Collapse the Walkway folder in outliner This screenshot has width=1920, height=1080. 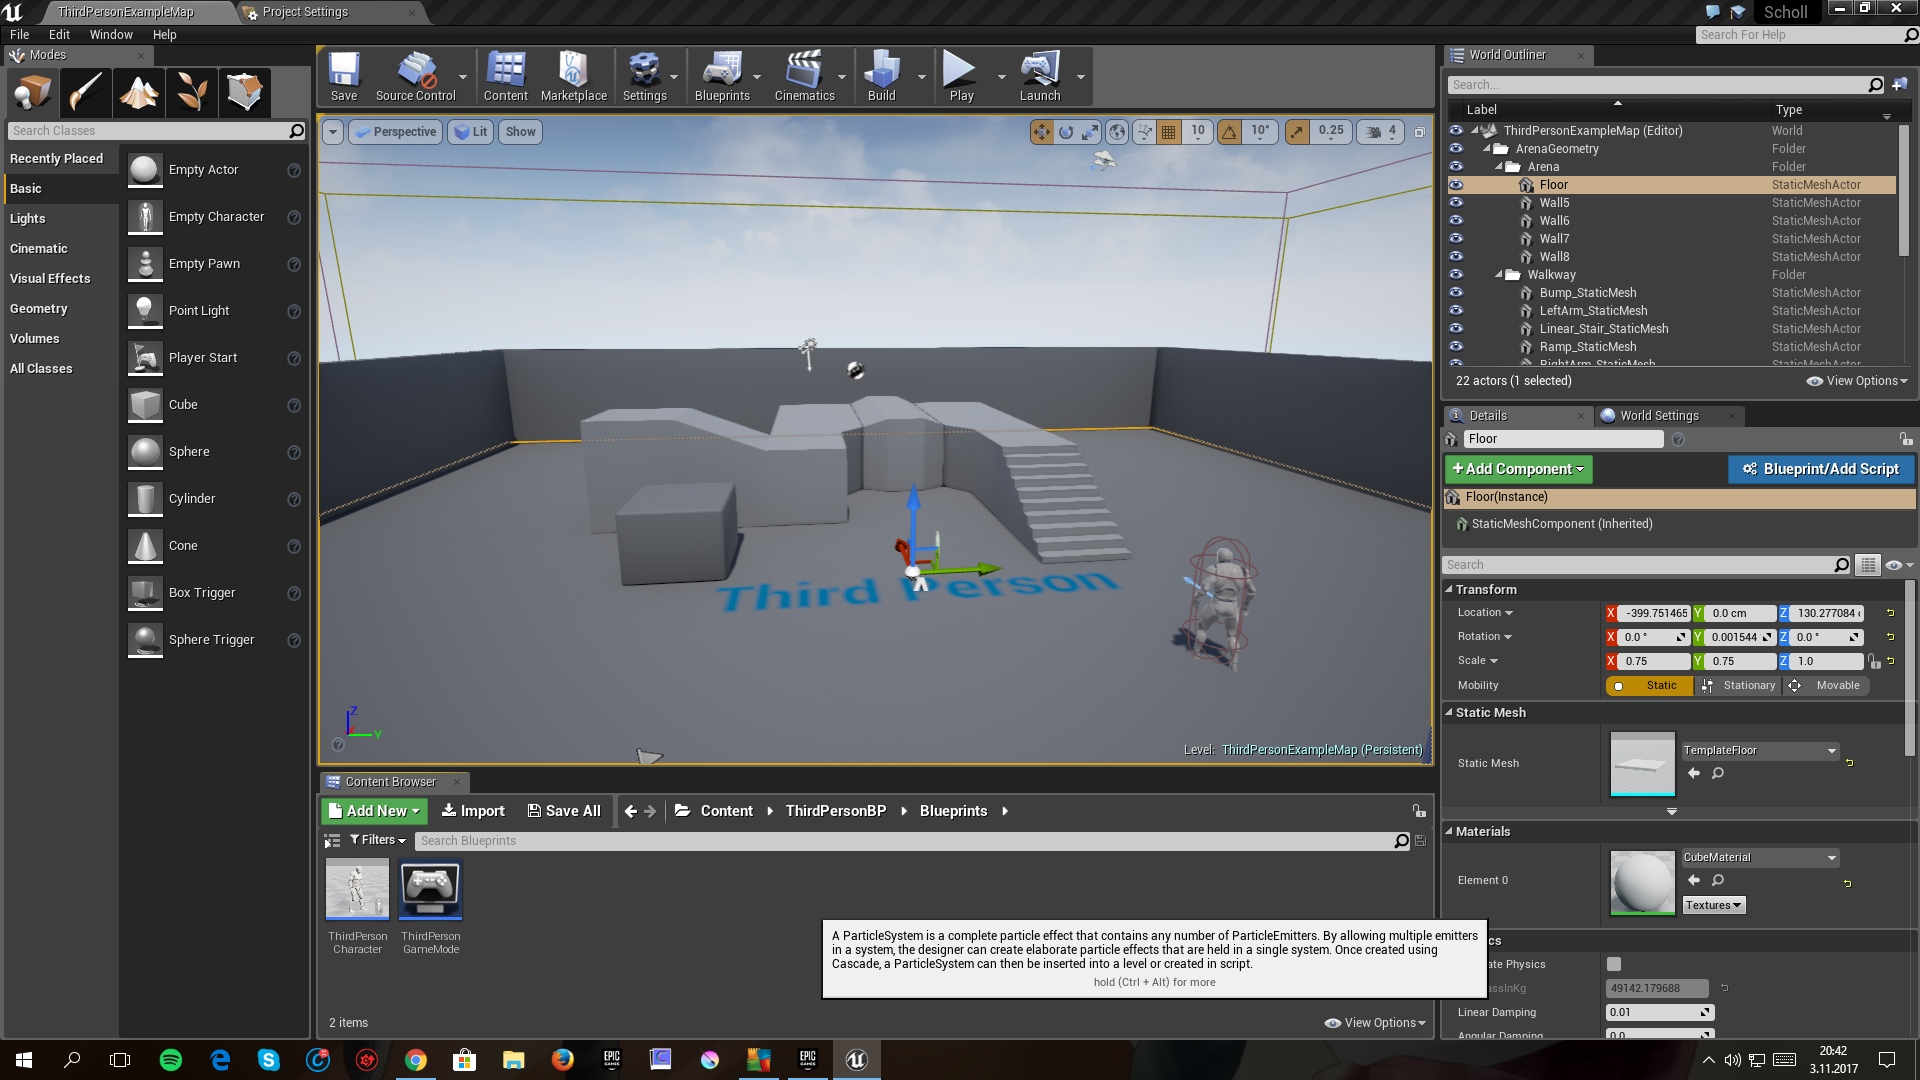coord(1499,275)
